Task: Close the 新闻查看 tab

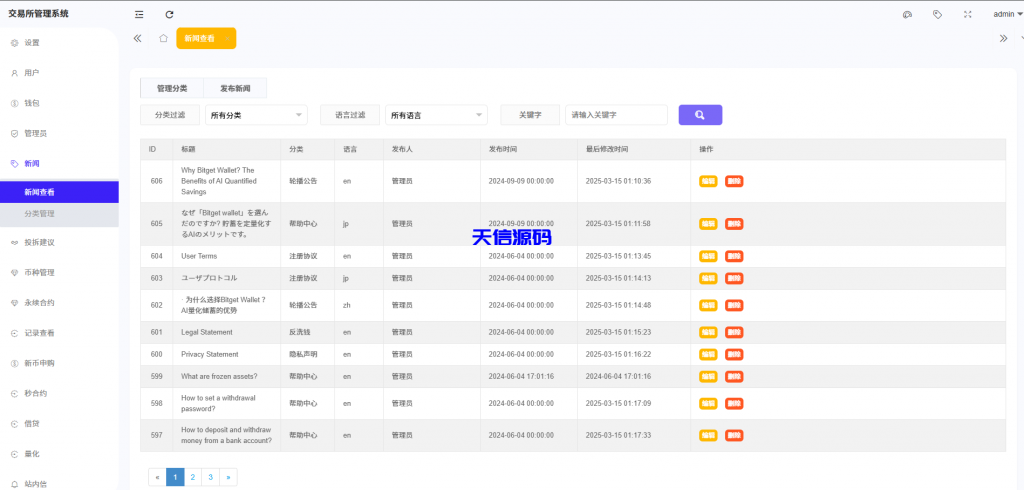Action: tap(227, 39)
